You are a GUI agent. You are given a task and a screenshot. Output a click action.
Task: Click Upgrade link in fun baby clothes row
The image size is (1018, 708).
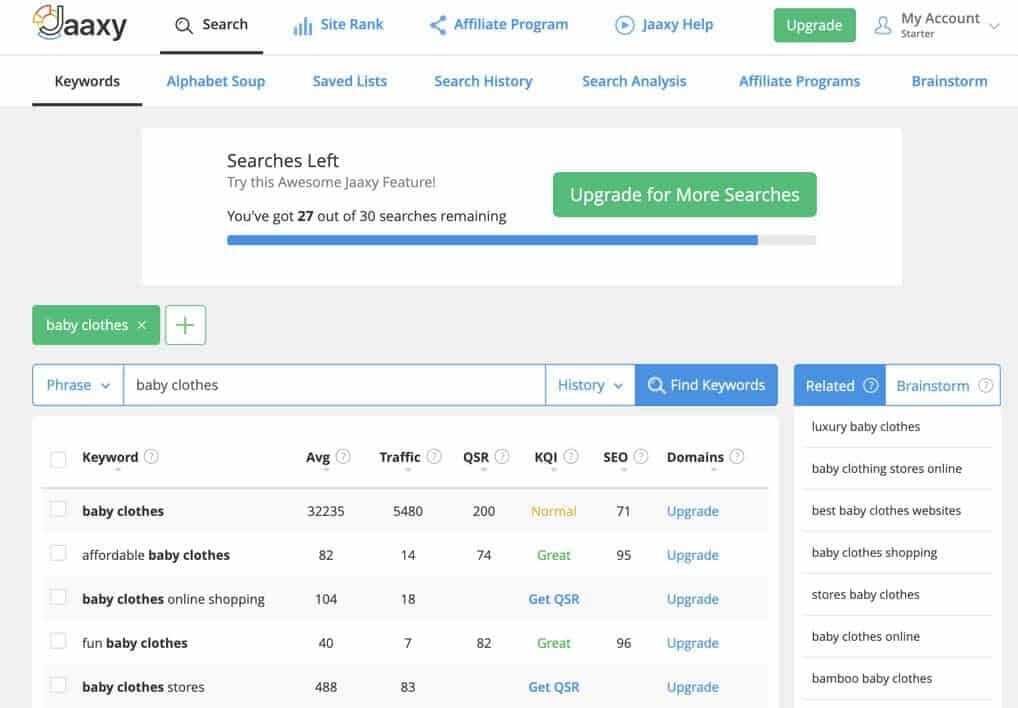click(692, 643)
